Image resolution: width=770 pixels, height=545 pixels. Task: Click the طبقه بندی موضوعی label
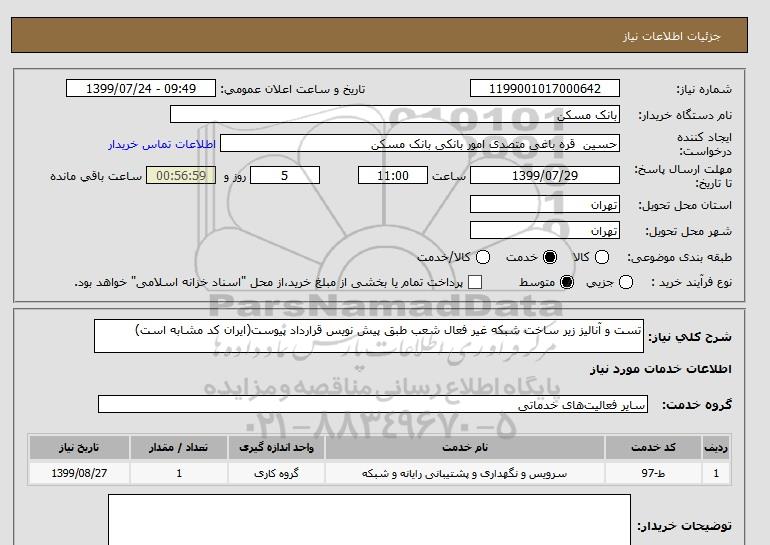[679, 257]
